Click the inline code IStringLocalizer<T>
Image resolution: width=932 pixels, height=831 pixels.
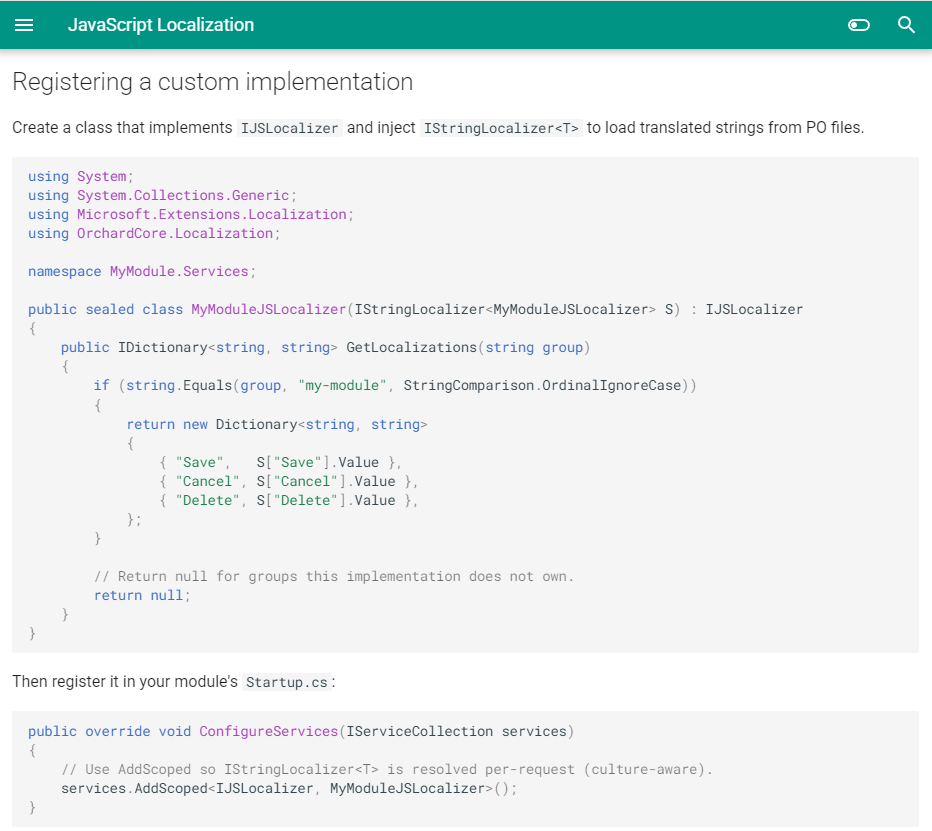[501, 128]
